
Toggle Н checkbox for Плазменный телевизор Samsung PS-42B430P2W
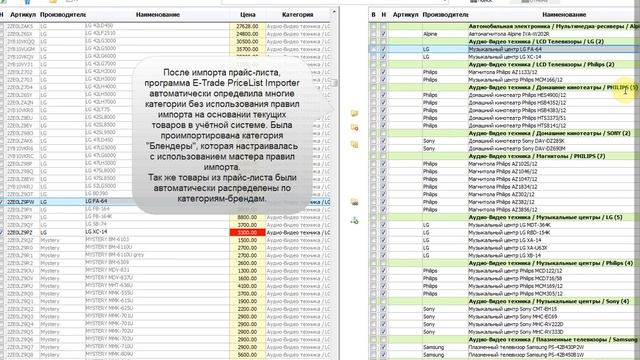[383, 347]
